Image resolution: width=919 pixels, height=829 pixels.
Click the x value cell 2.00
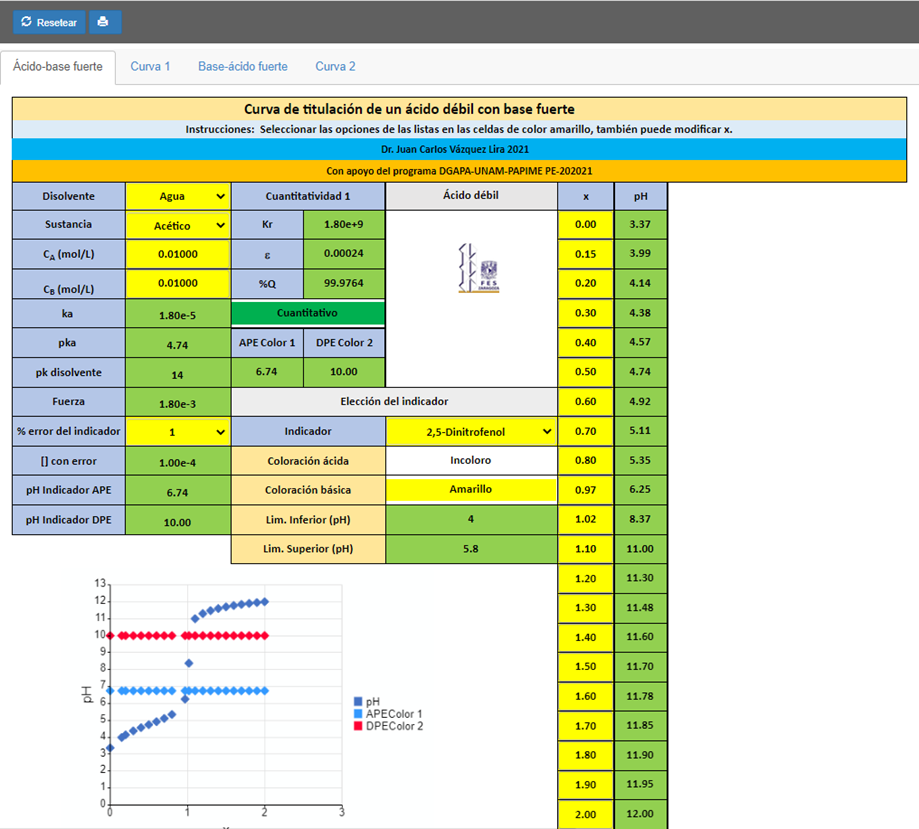pos(586,814)
